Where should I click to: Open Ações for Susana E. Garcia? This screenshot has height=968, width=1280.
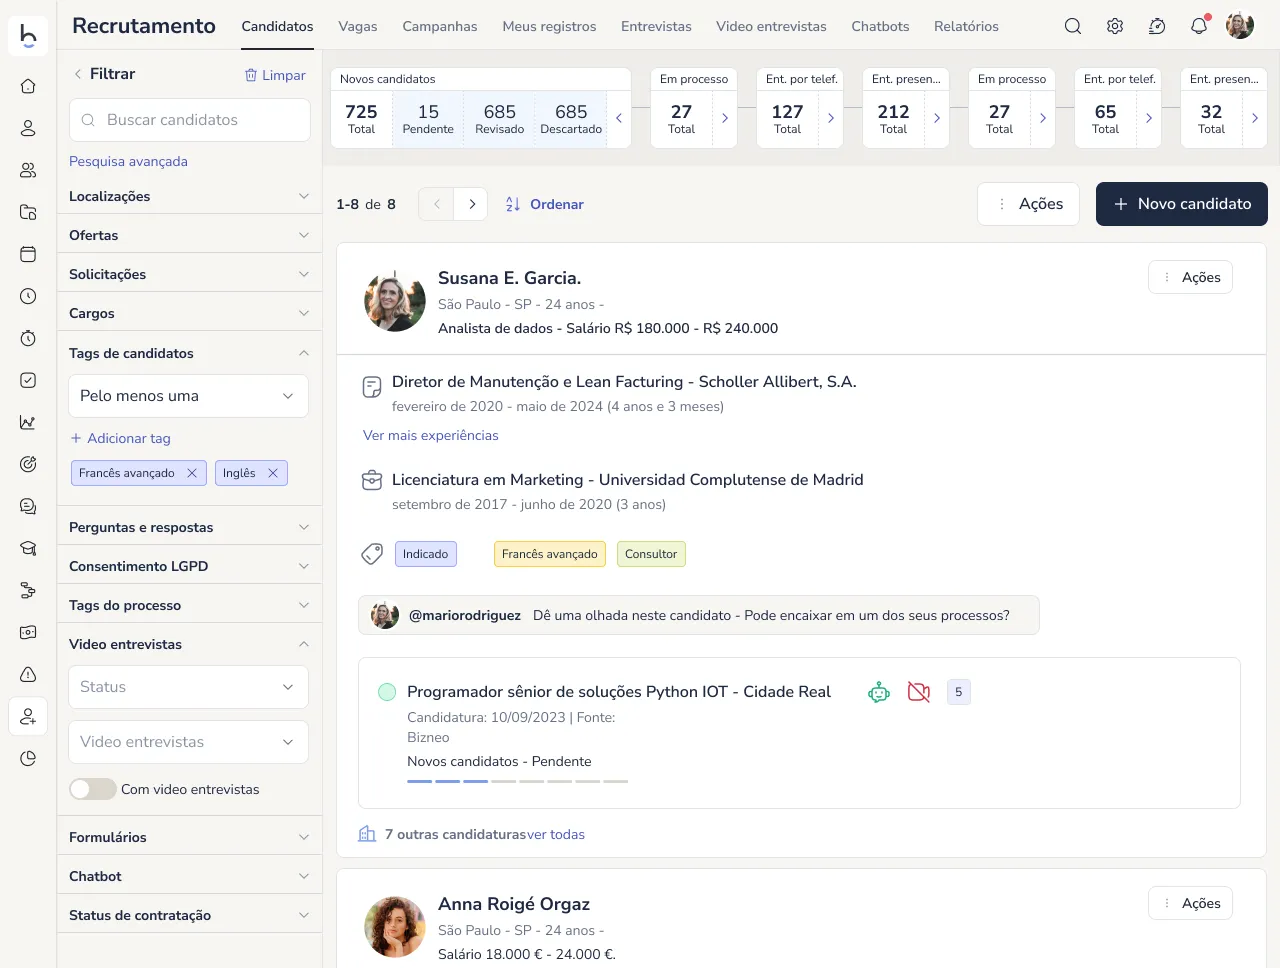[x=1190, y=277]
